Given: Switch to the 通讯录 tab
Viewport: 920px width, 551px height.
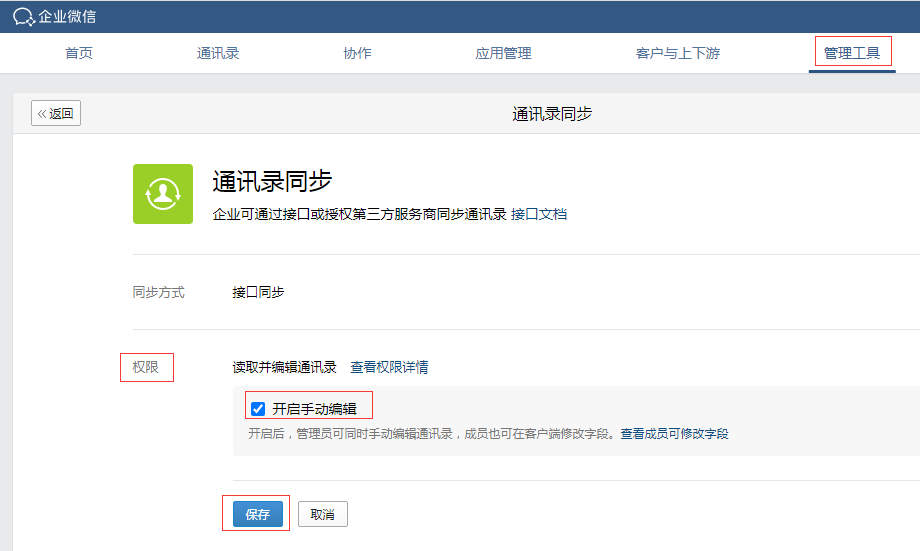Looking at the screenshot, I should coord(218,53).
